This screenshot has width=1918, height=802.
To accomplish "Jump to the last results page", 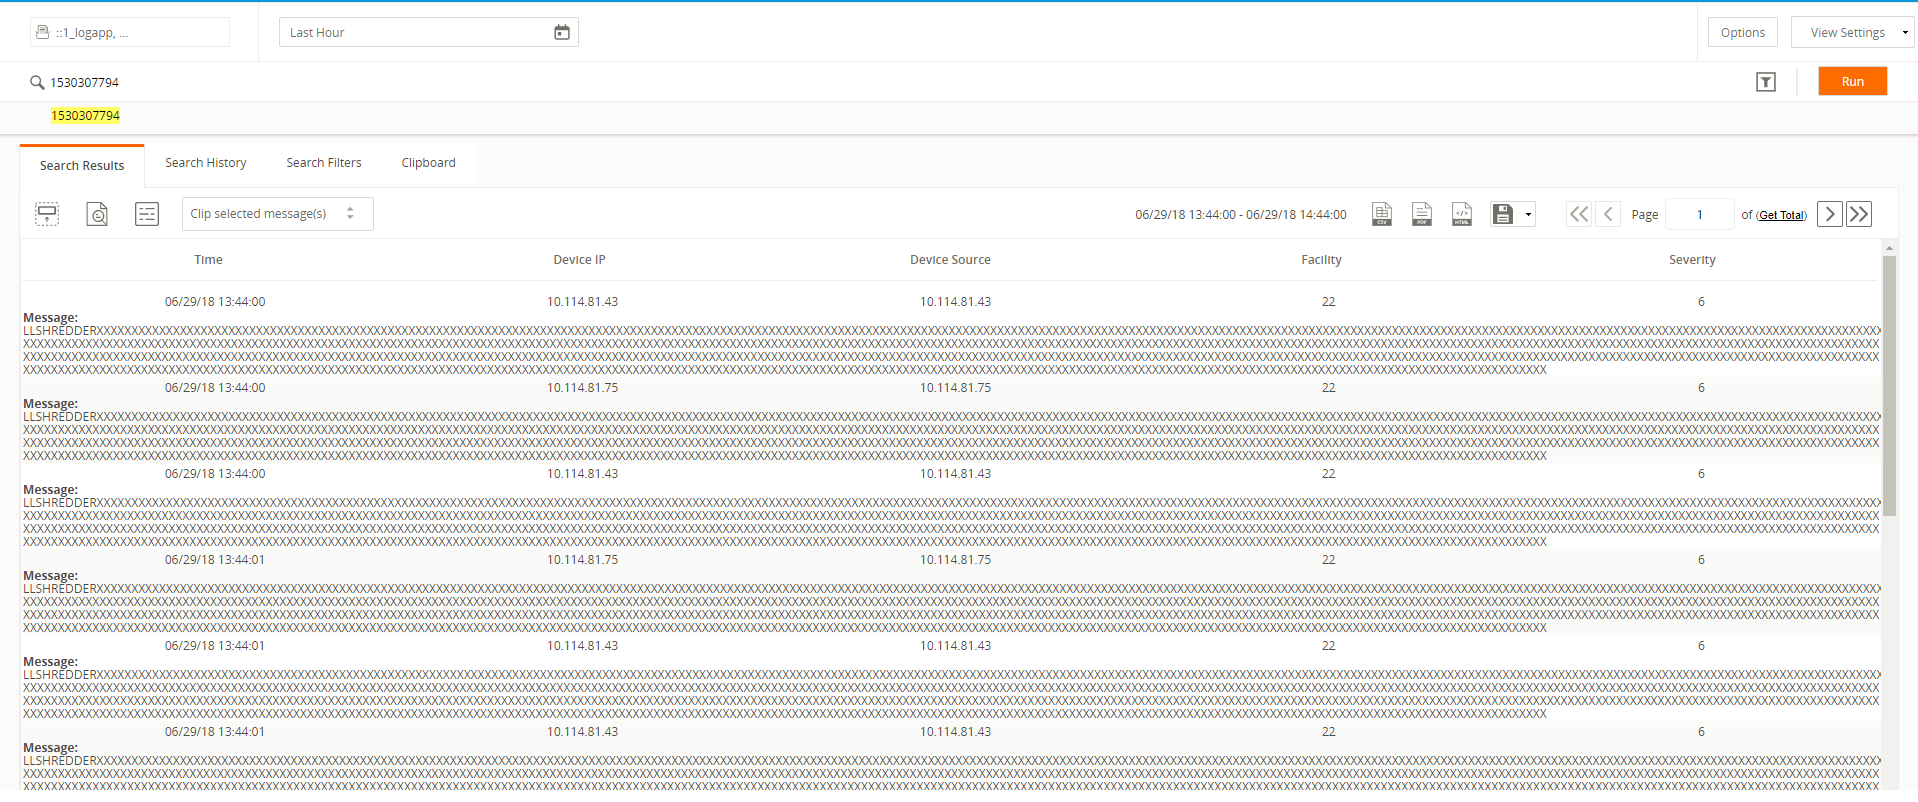I will coord(1859,214).
